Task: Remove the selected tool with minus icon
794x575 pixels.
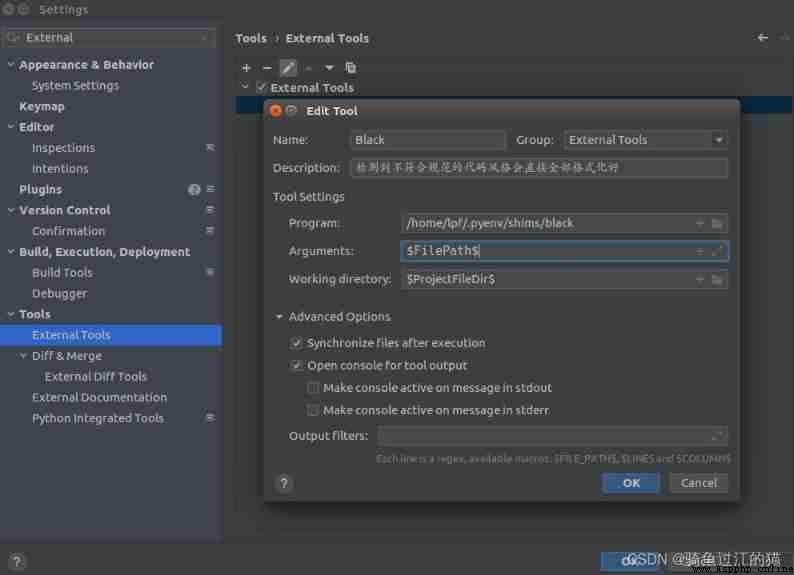Action: [x=267, y=68]
